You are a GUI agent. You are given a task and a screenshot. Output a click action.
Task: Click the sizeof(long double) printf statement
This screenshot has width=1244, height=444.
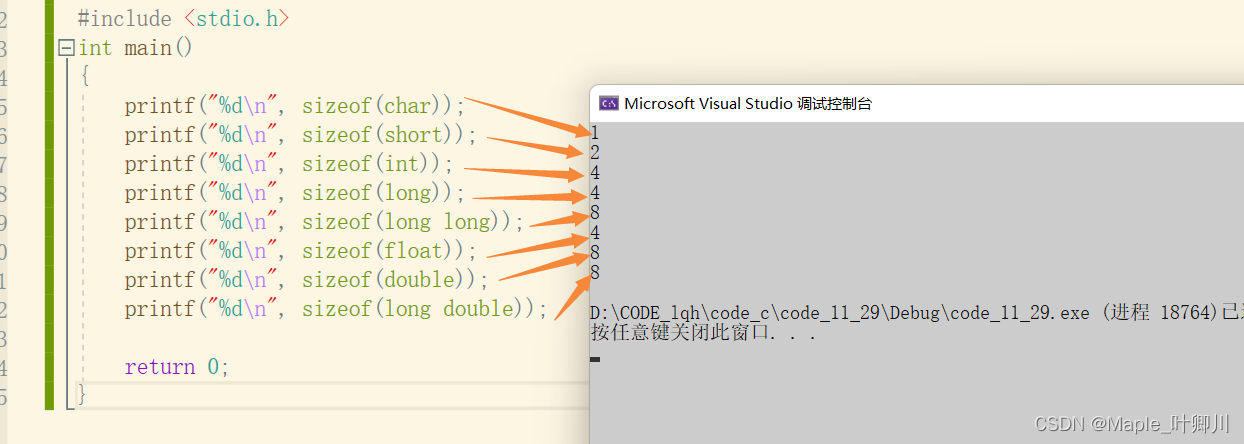[337, 309]
